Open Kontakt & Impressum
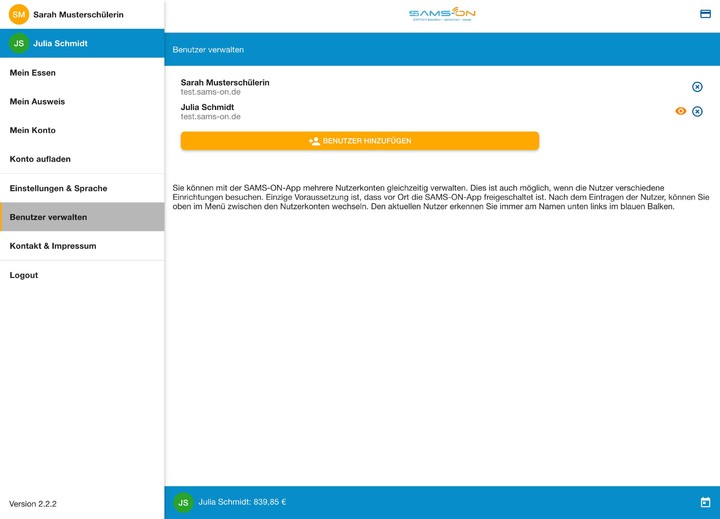 [53, 246]
